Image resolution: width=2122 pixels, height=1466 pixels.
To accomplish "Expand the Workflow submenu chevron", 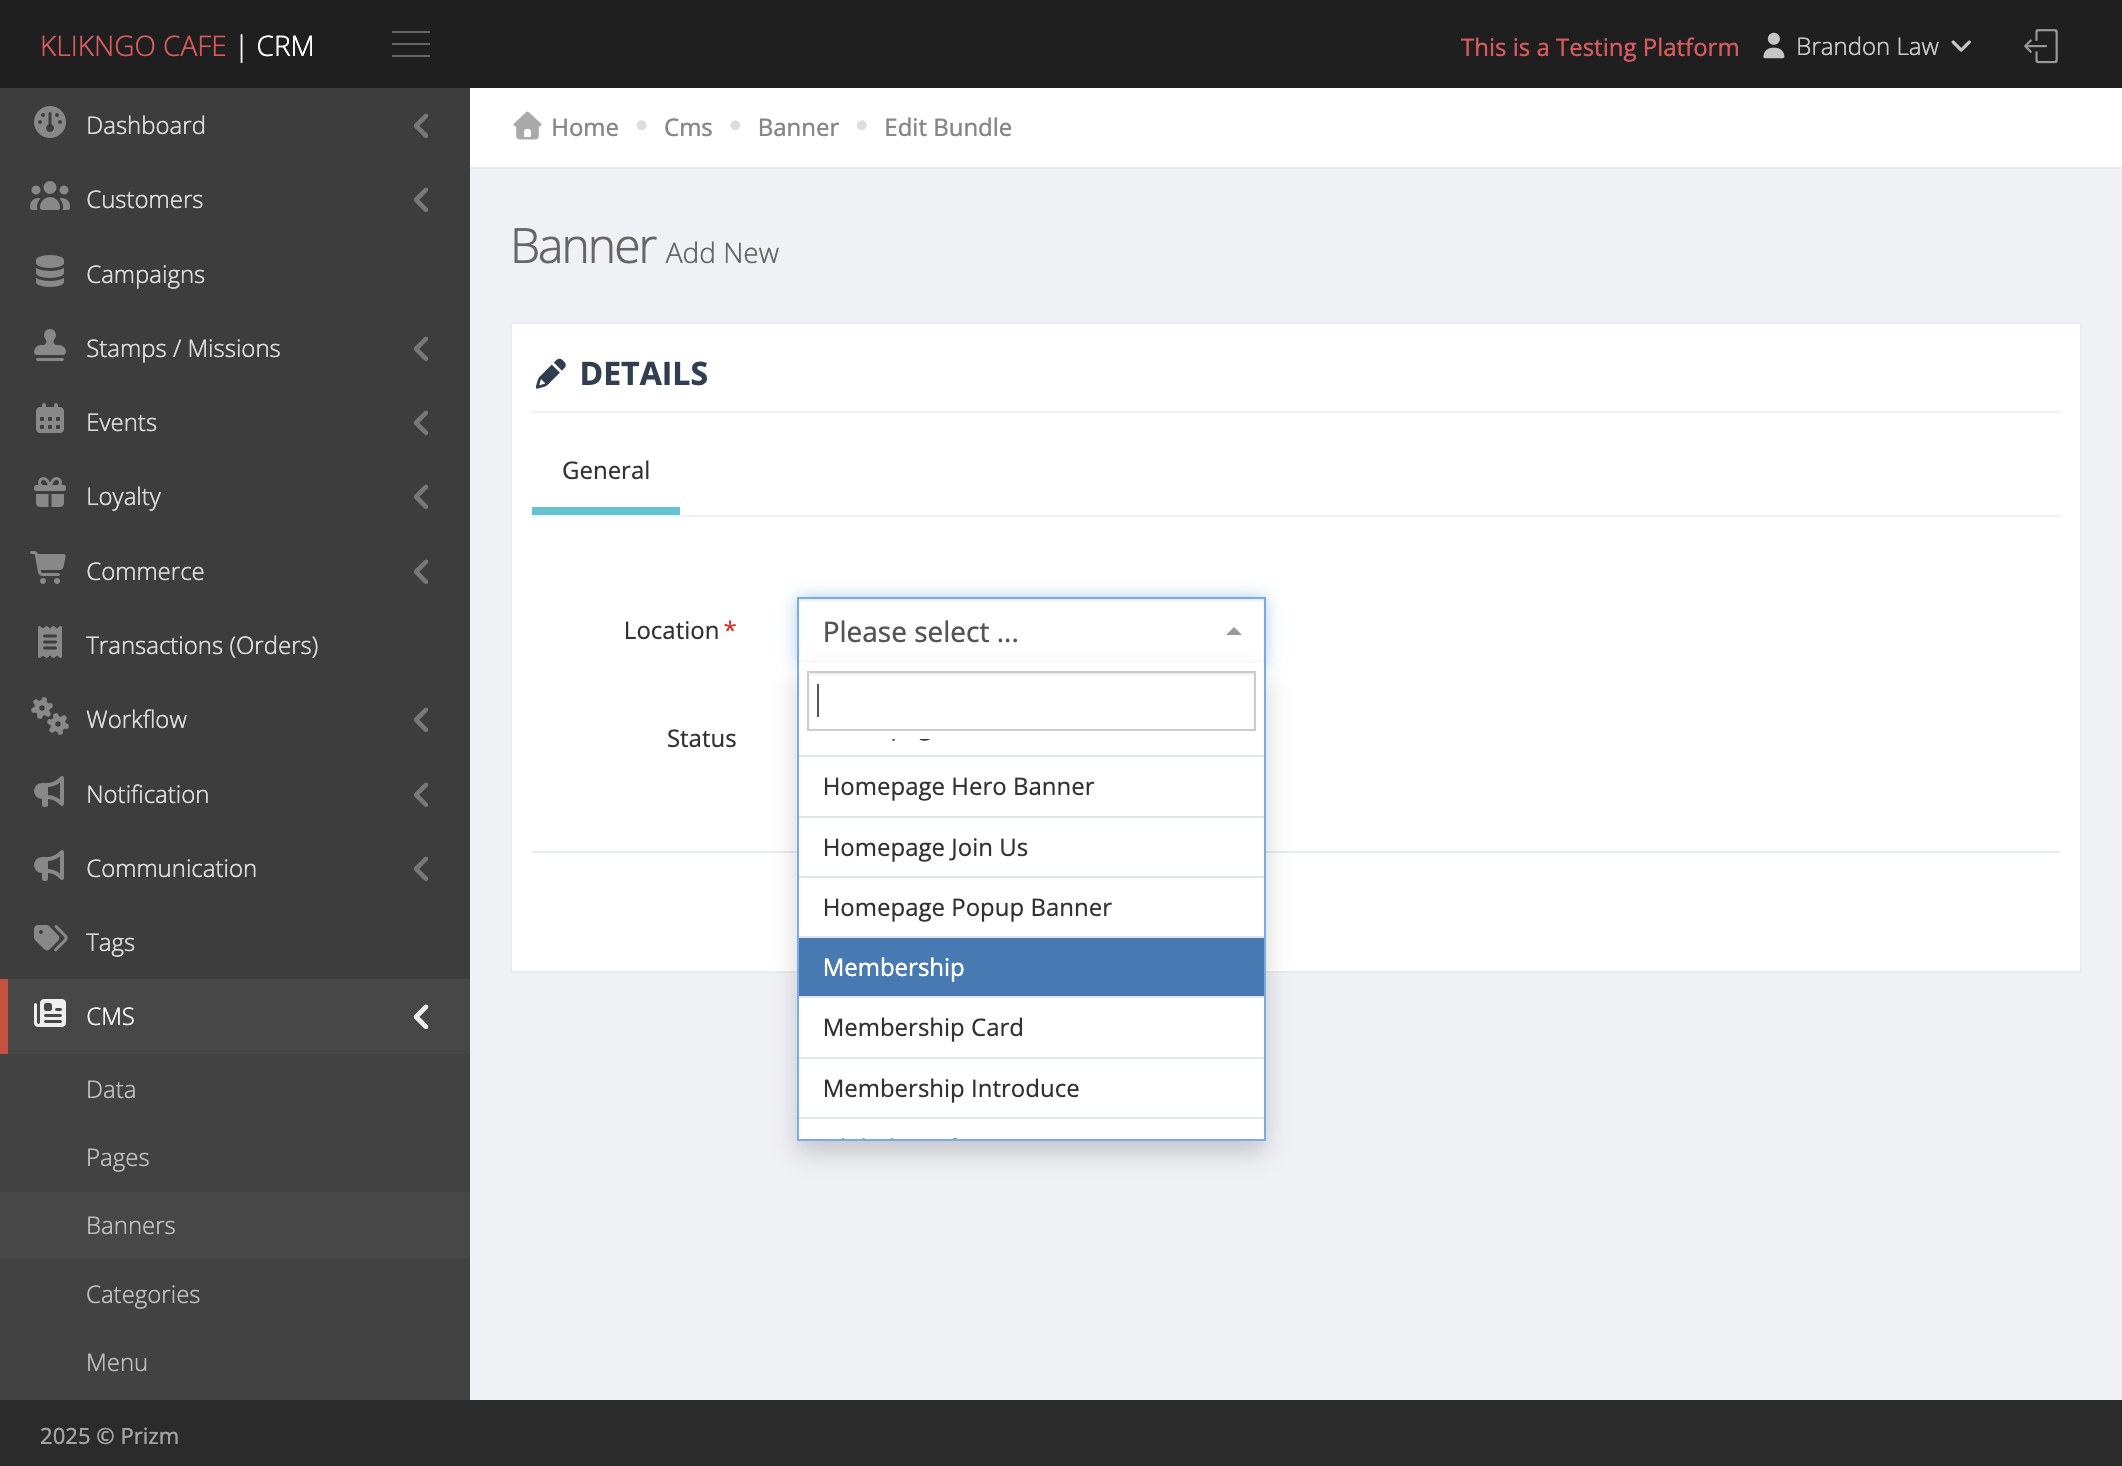I will pyautogui.click(x=421, y=719).
